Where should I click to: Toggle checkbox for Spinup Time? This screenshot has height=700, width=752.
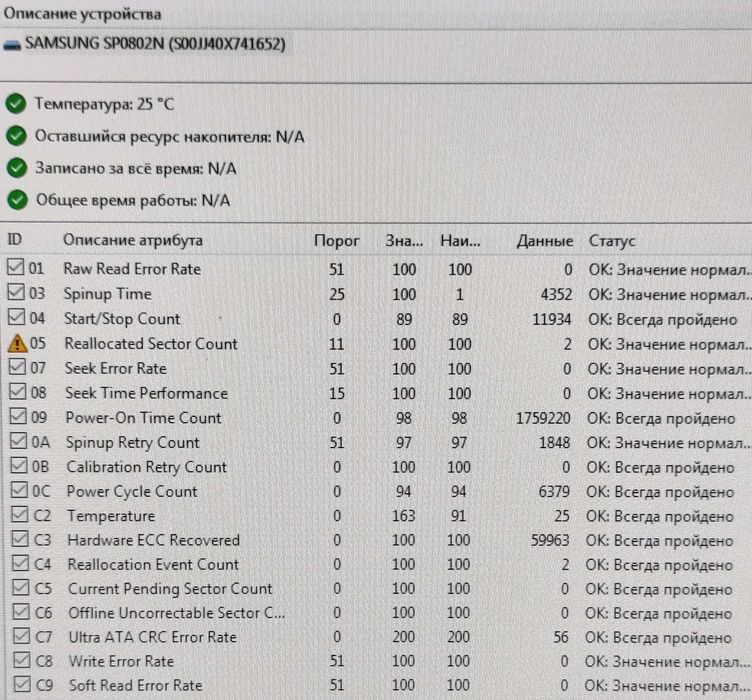coord(16,292)
